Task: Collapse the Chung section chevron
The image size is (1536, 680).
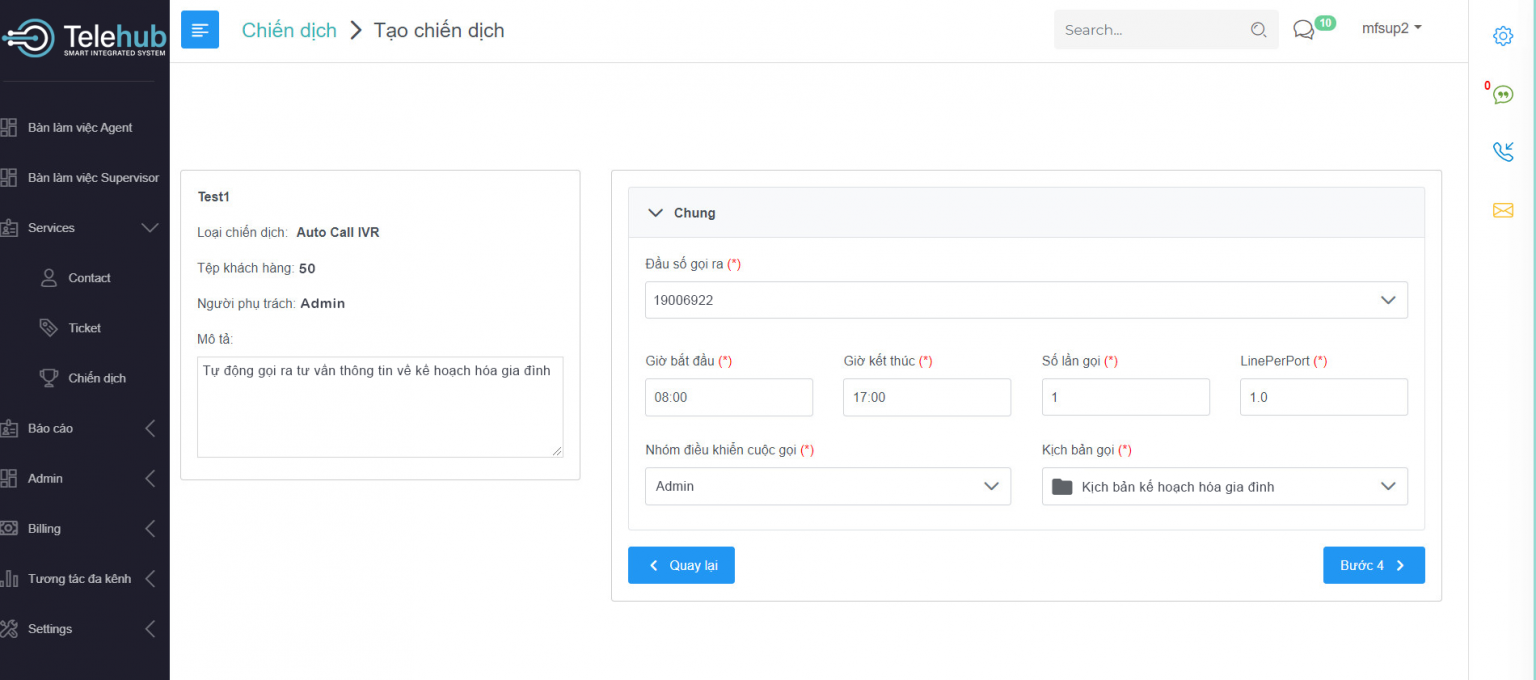Action: coord(655,212)
